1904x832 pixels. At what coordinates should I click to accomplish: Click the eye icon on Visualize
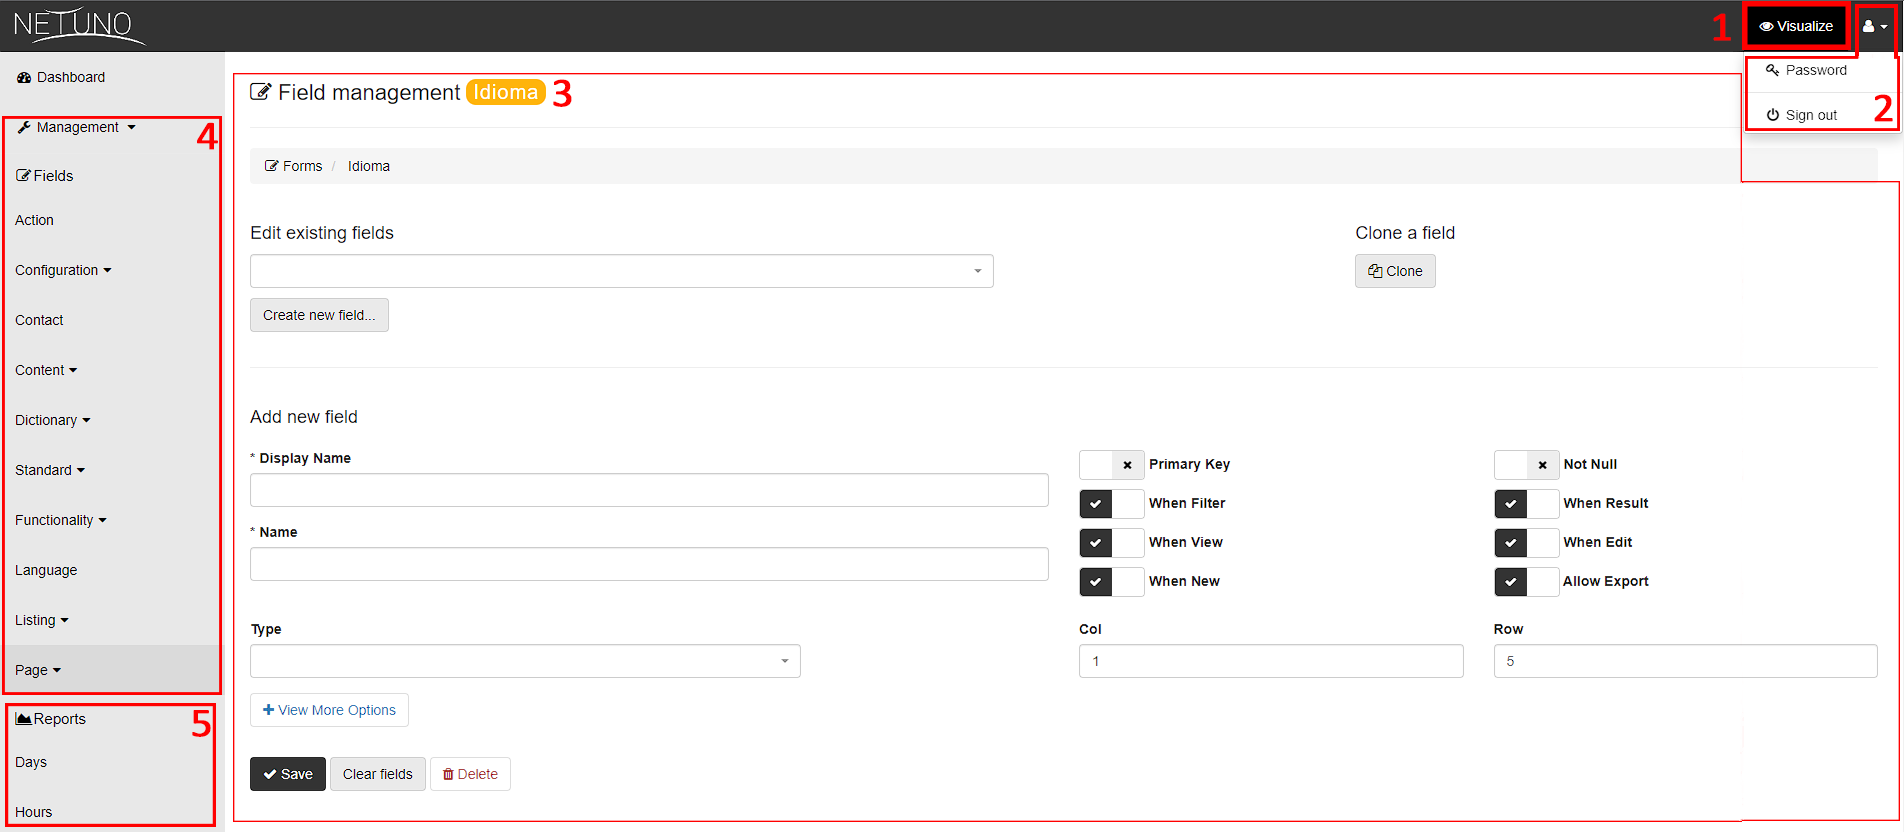(1766, 27)
